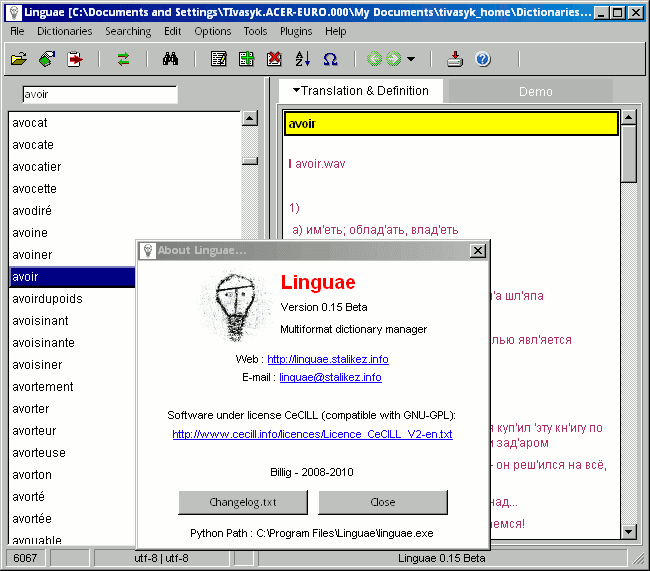Click the document with red arrow icon
Screen dimensions: 650x571
[x=75, y=59]
